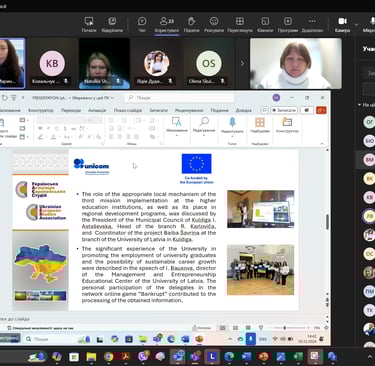Adjust the PowerPoint zoom slider handle
Viewport: 375px width, 366px height.
coord(284,328)
